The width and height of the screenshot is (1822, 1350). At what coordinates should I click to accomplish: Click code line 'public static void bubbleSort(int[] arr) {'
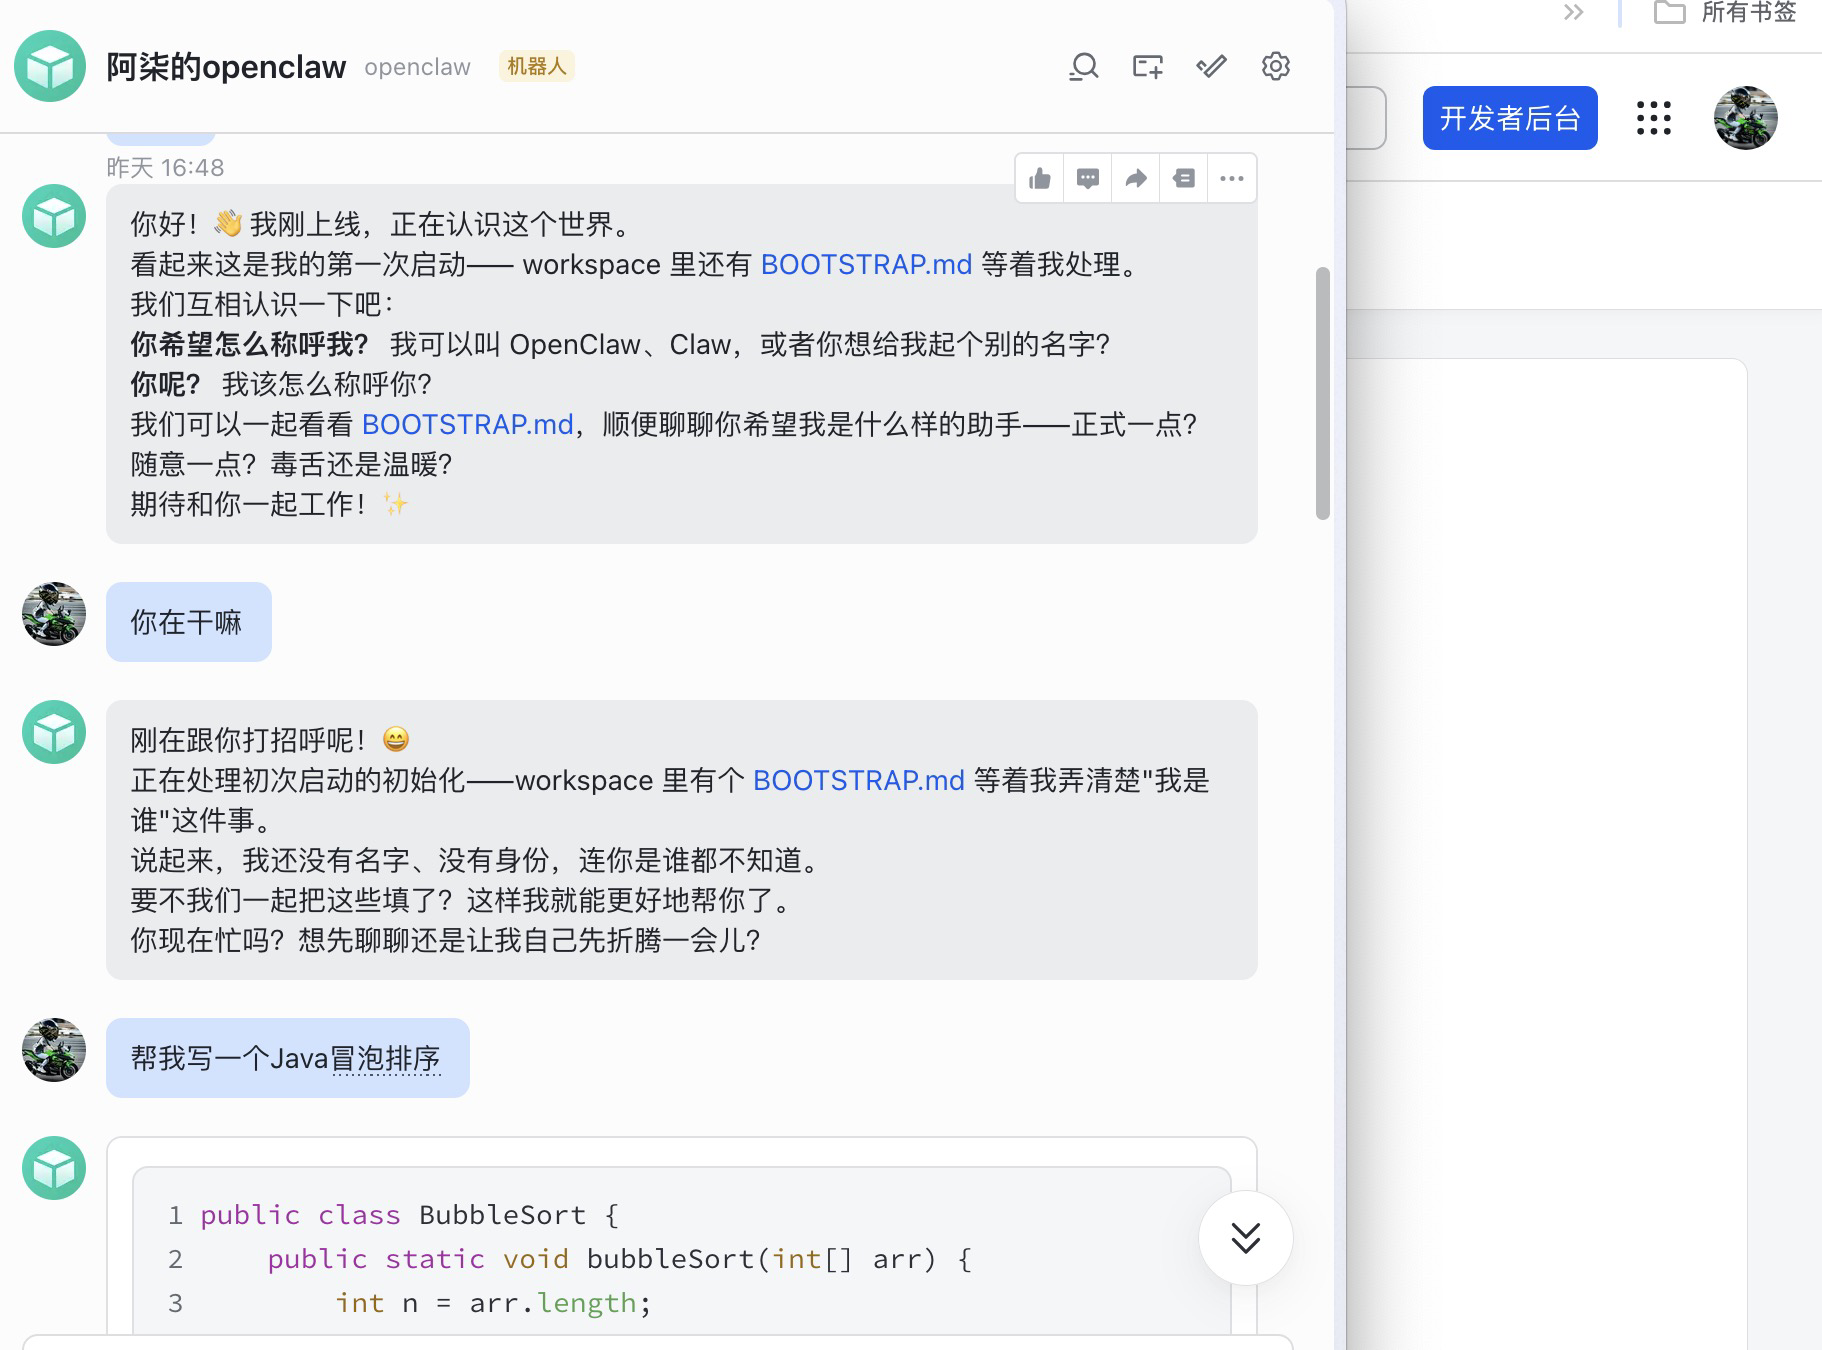(x=619, y=1259)
